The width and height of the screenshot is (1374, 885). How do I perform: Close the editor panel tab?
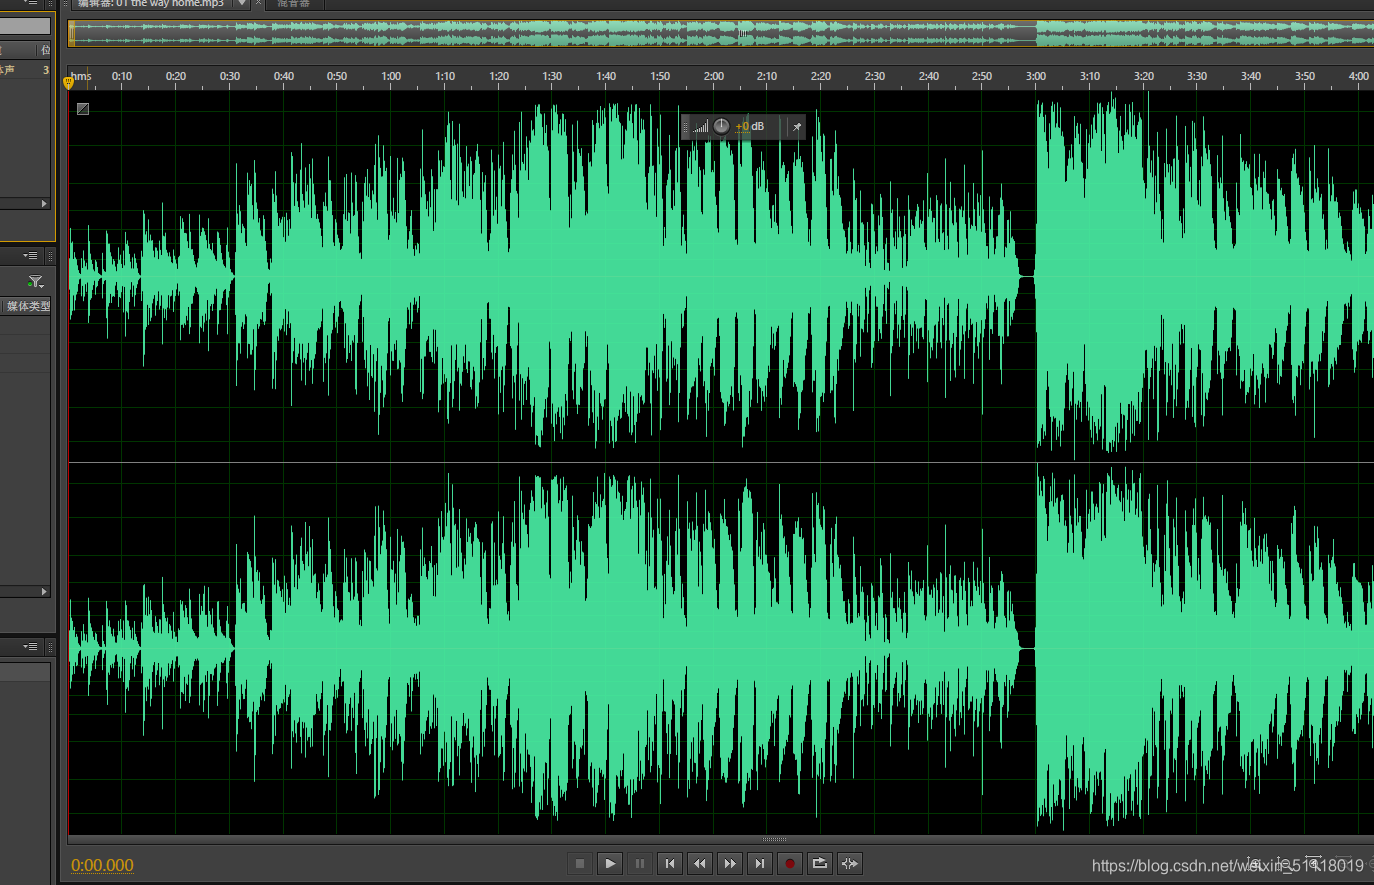258,3
